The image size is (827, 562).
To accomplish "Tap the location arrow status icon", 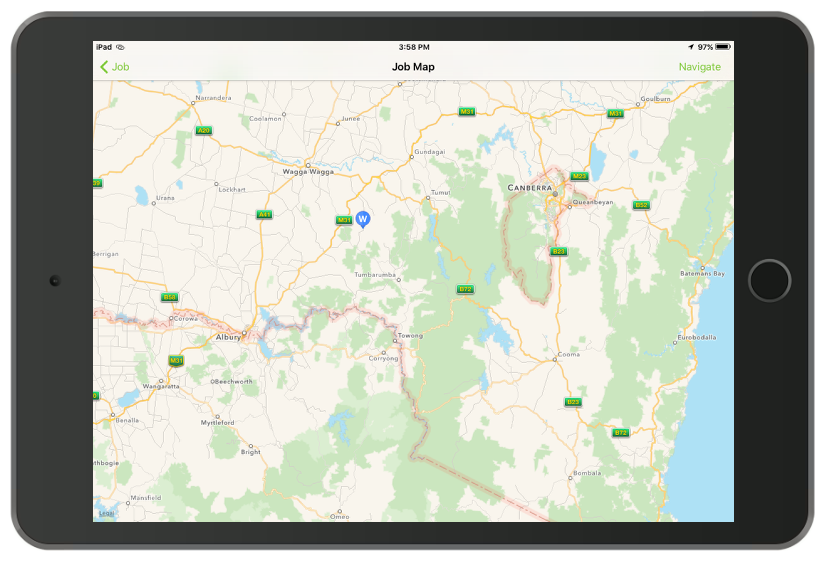I will 690,47.
